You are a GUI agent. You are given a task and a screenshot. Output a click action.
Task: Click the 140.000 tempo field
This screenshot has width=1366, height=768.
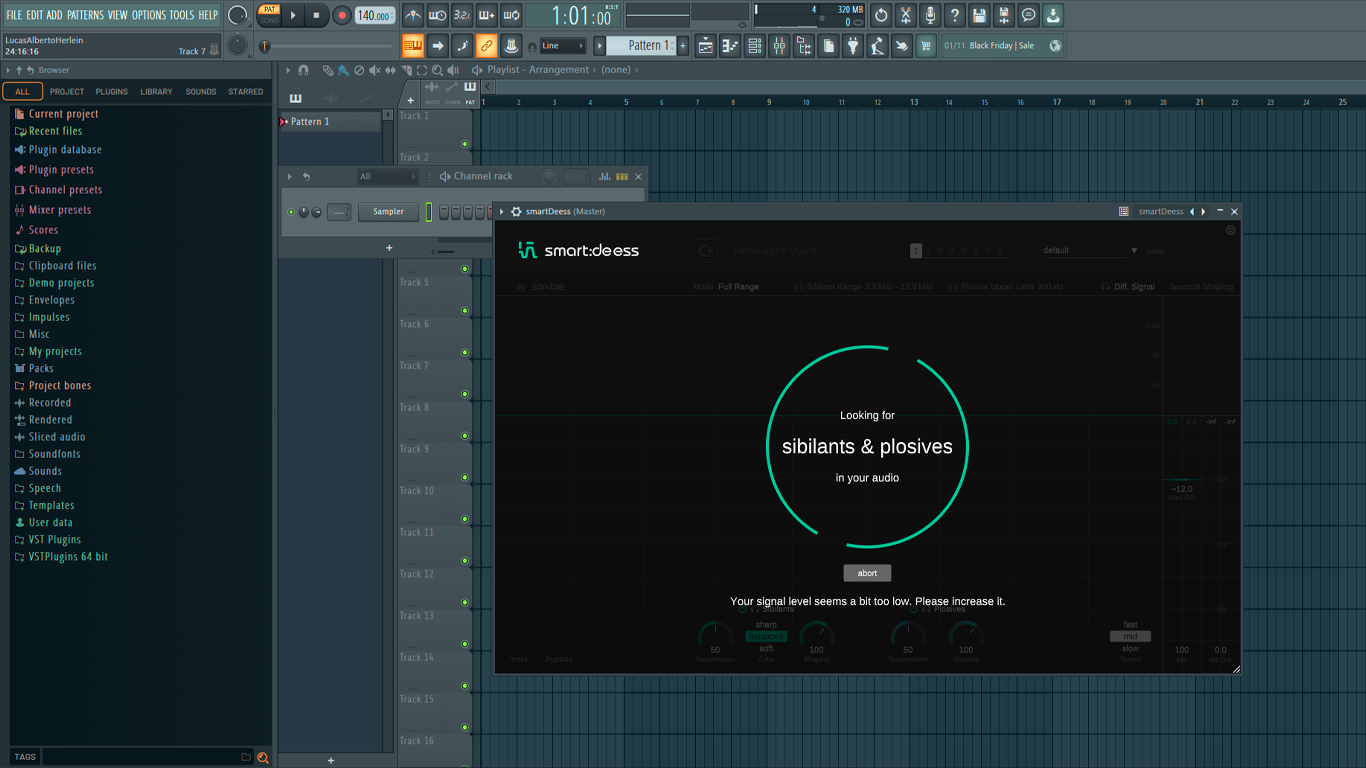coord(374,15)
